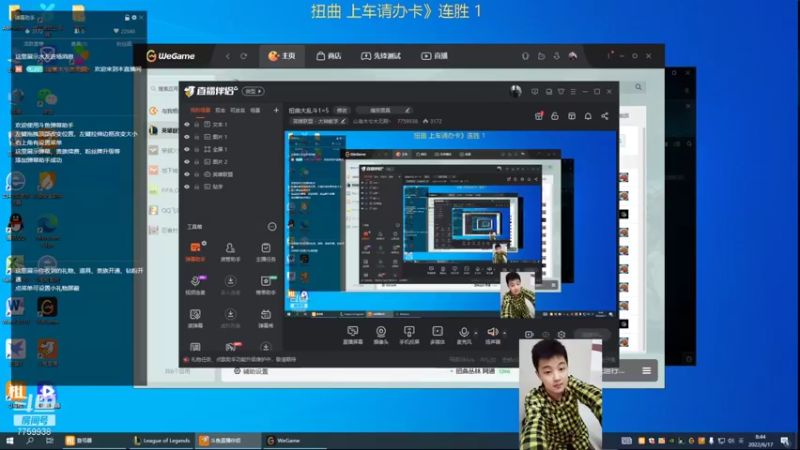Hide the 全屏 1 layer
This screenshot has width=800, height=450.
point(187,149)
